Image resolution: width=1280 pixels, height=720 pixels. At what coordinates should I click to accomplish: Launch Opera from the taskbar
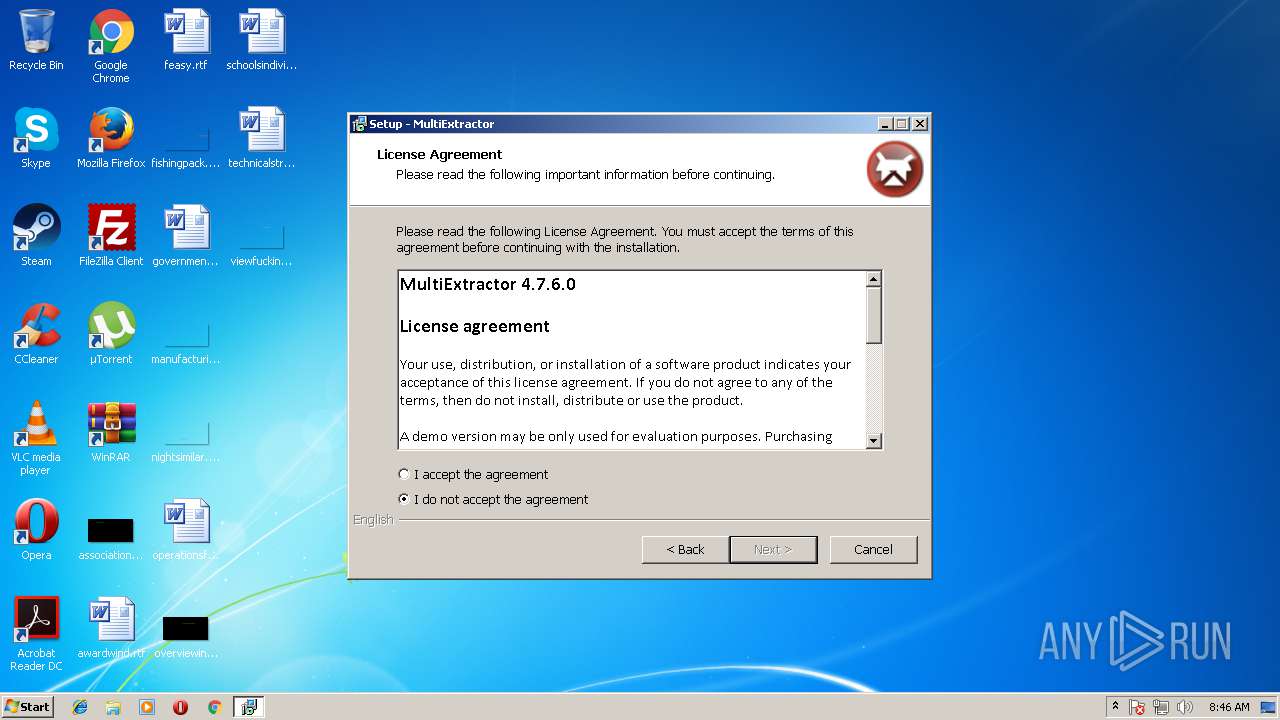[x=180, y=707]
